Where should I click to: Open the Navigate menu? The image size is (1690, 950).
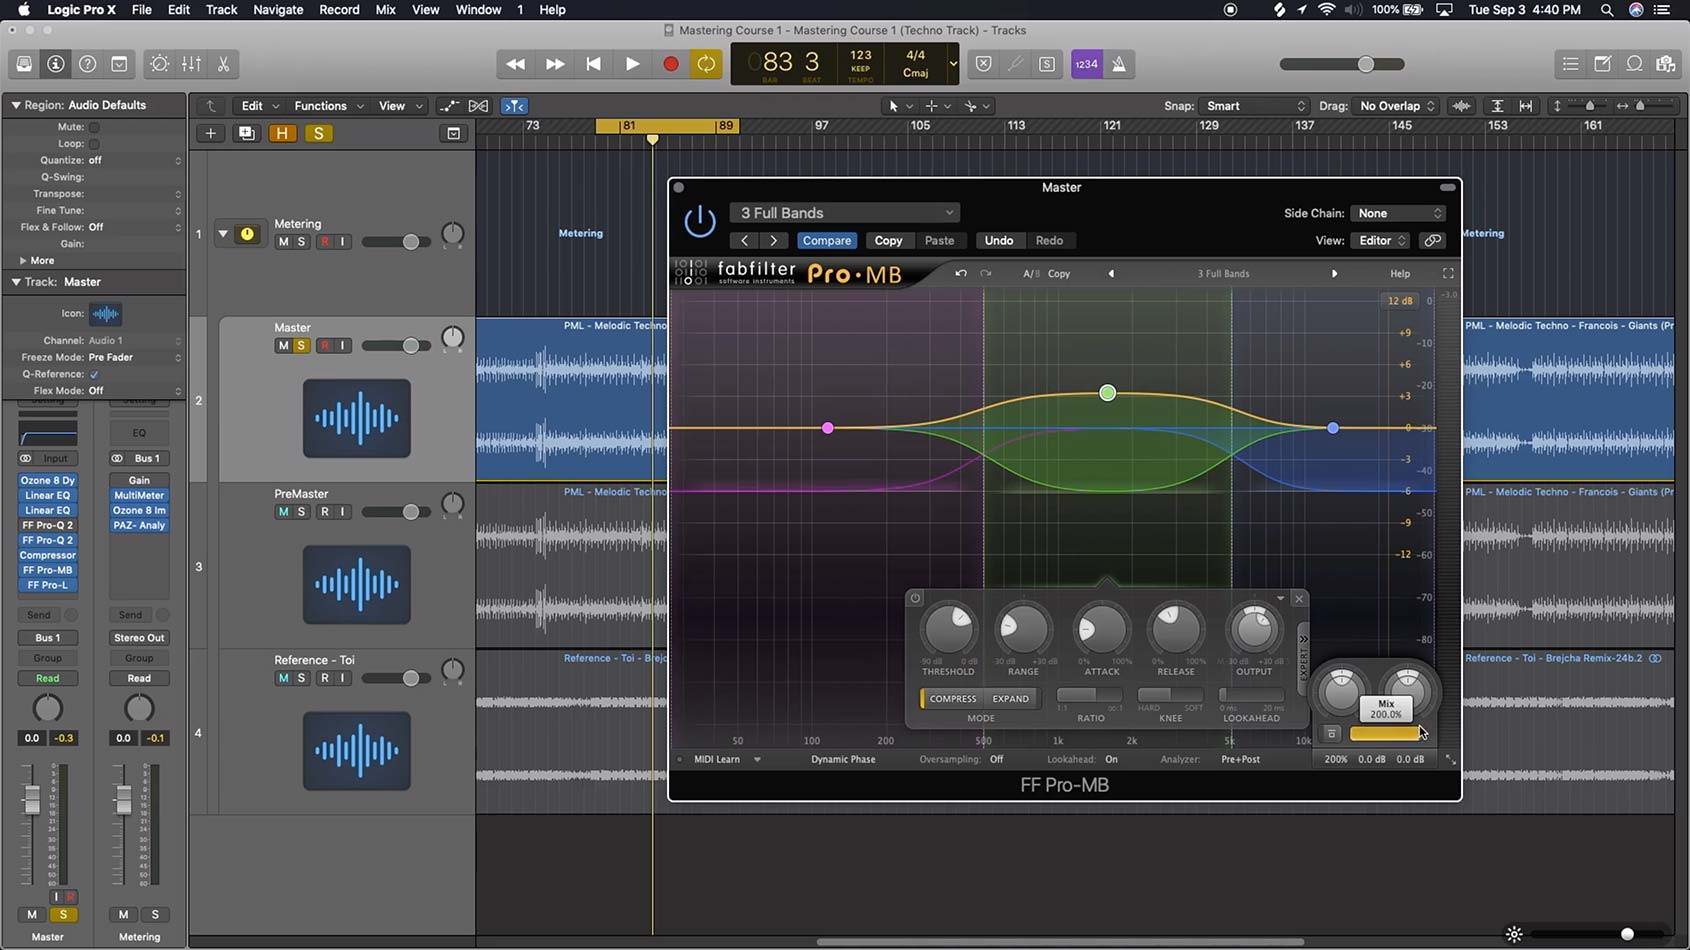point(278,10)
